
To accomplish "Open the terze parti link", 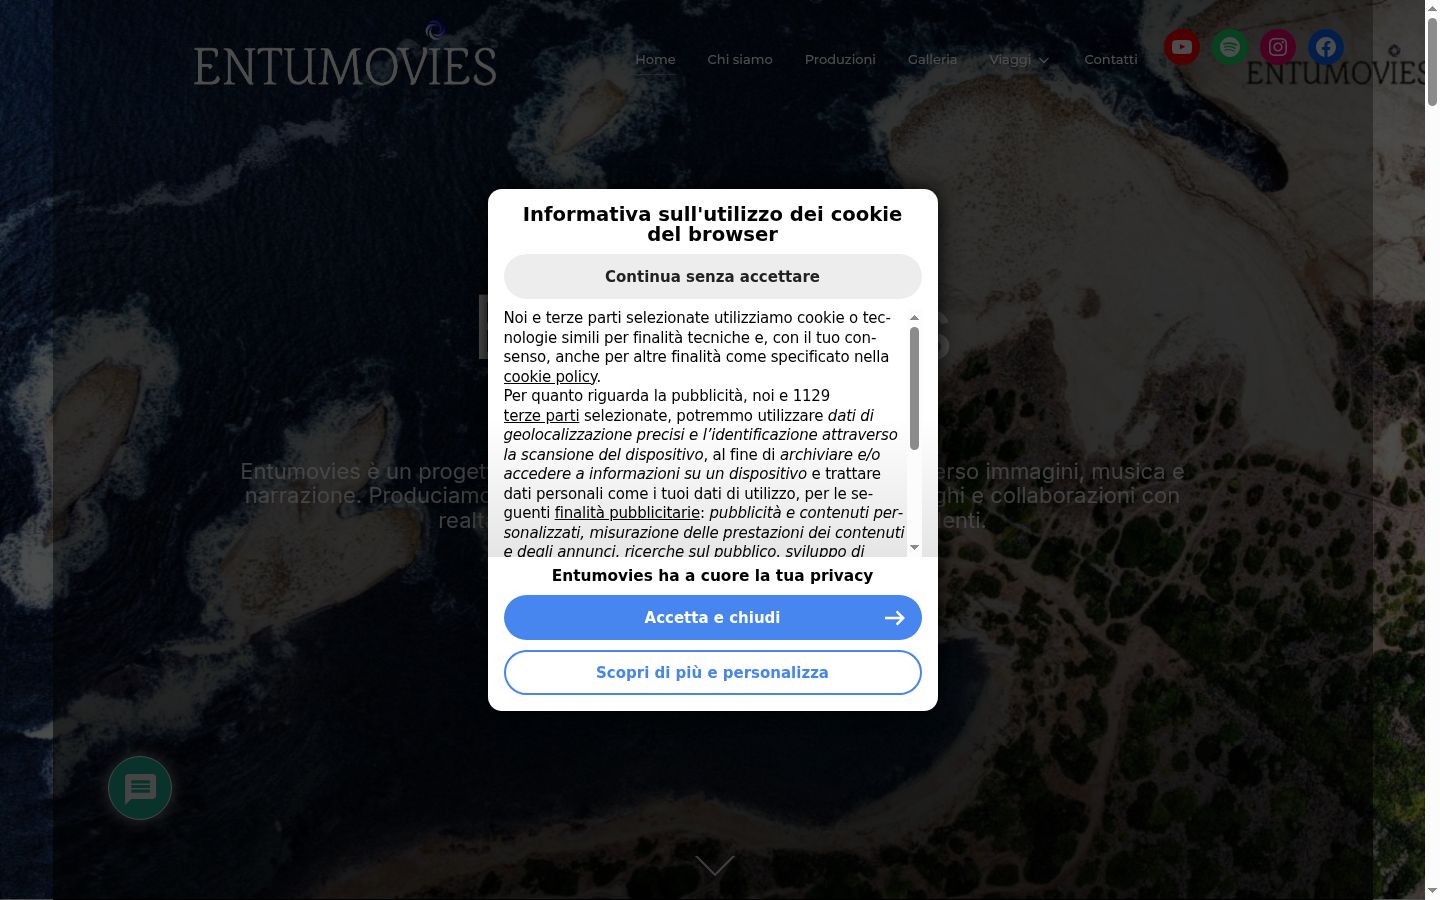I will pos(541,416).
